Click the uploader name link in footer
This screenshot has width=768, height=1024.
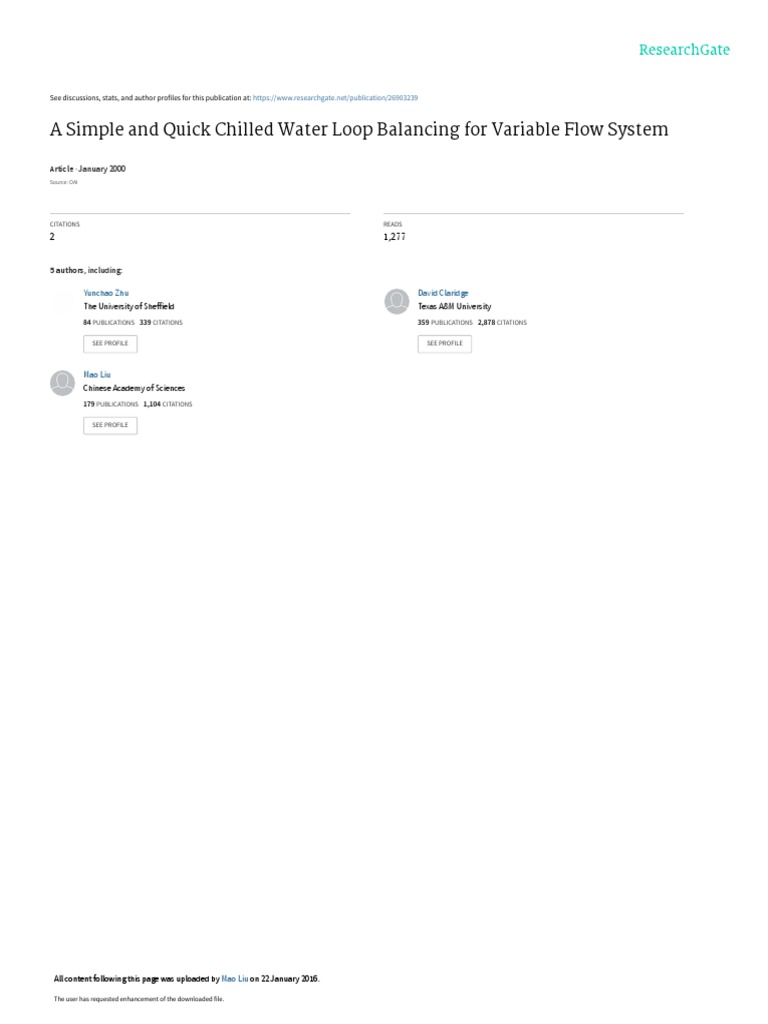[234, 979]
